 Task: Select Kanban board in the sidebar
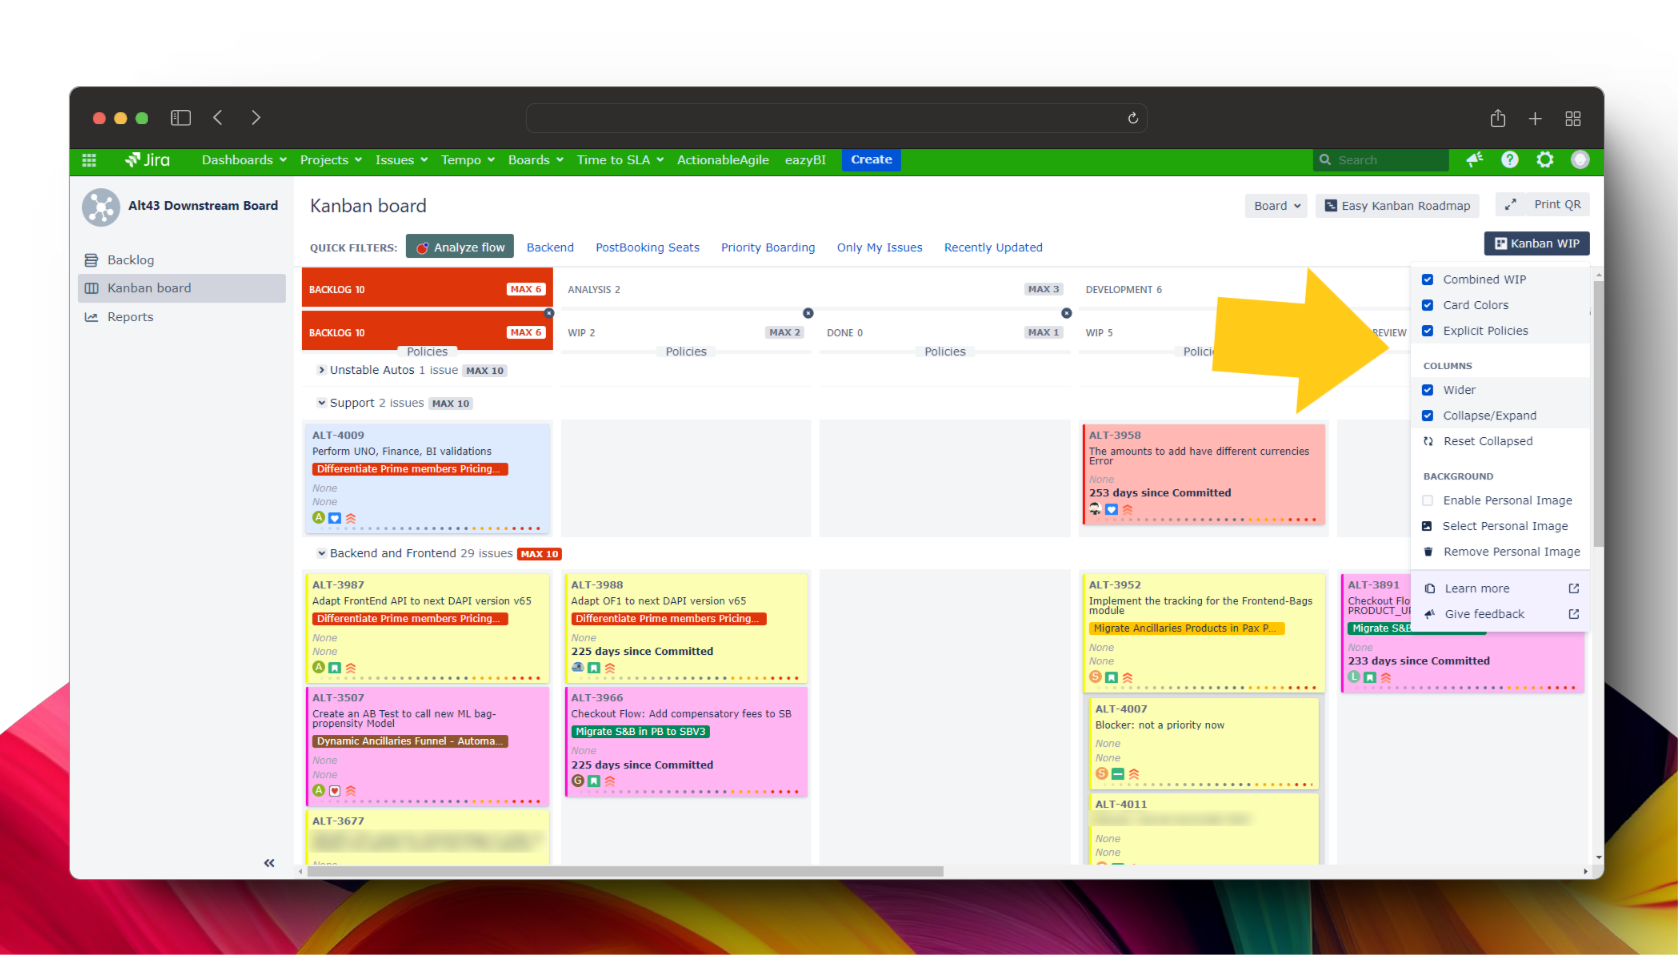[182, 288]
